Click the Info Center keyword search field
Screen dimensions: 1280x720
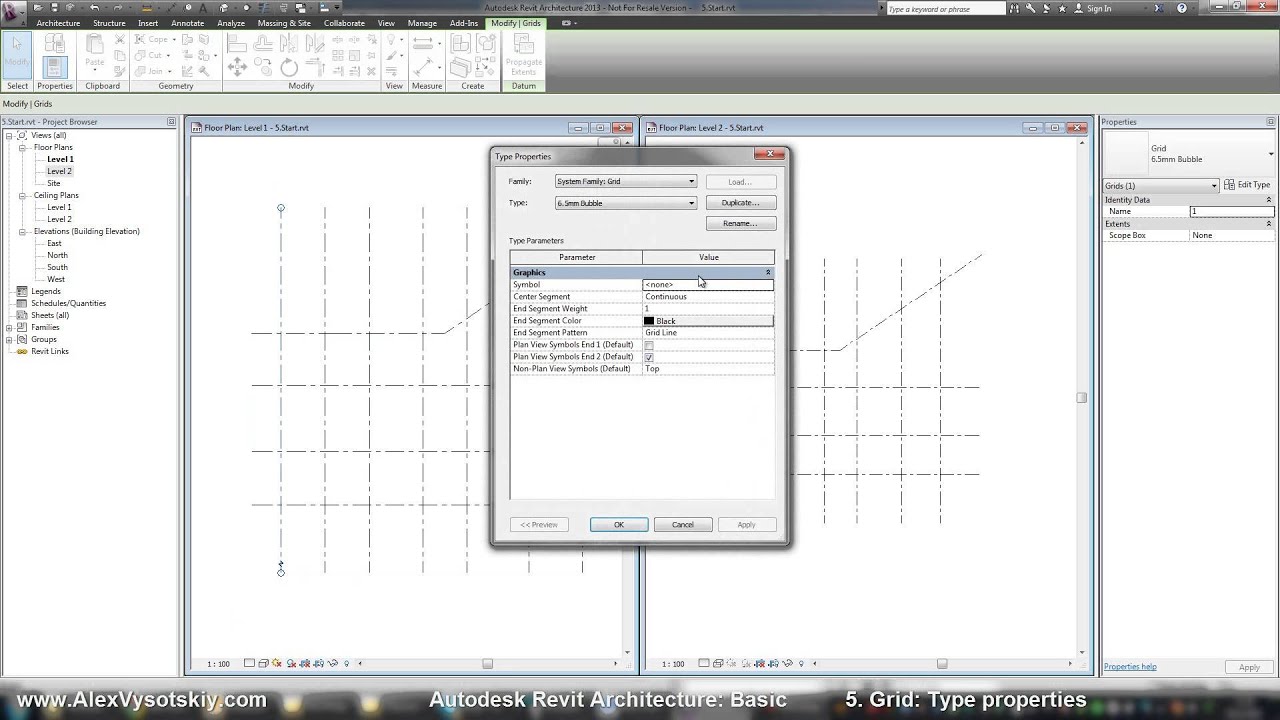click(945, 8)
